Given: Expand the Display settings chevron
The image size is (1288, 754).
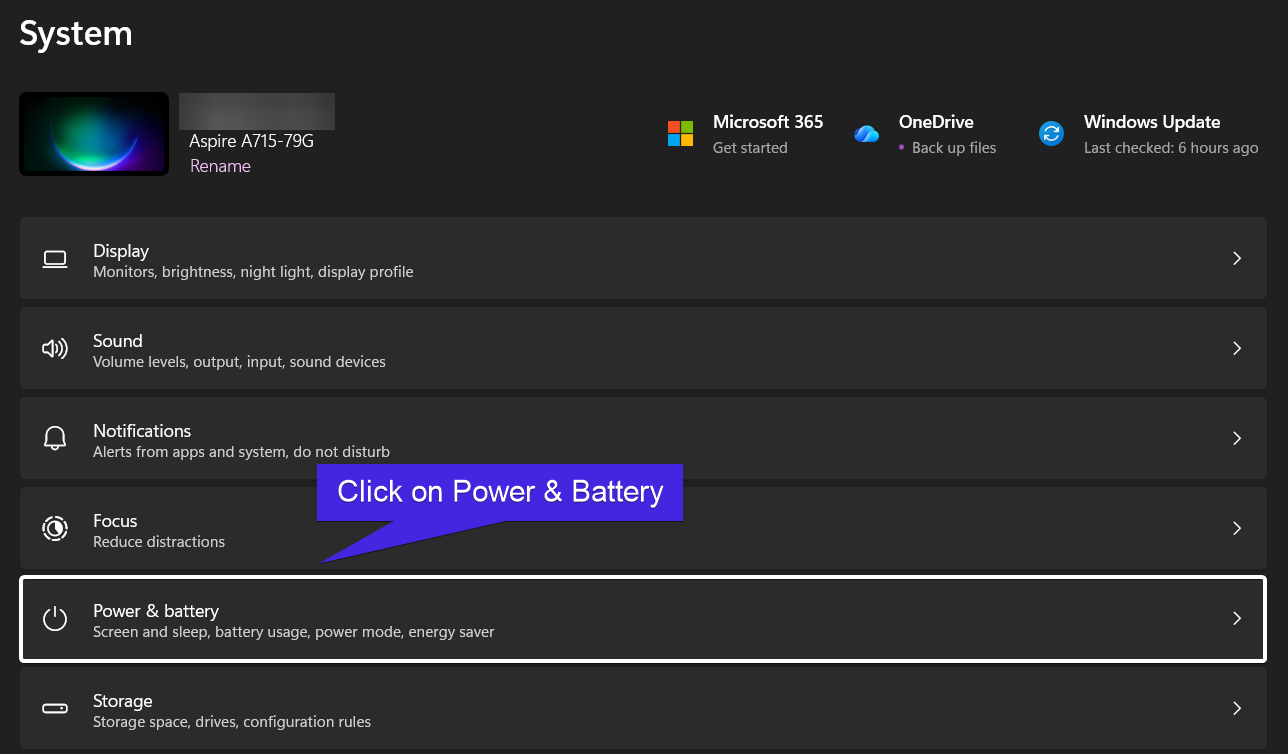Looking at the screenshot, I should 1236,258.
